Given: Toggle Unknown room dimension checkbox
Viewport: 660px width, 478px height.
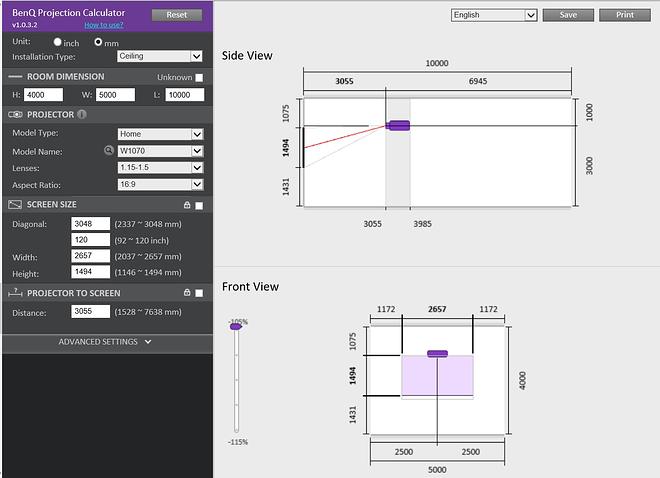Looking at the screenshot, I should pyautogui.click(x=199, y=77).
